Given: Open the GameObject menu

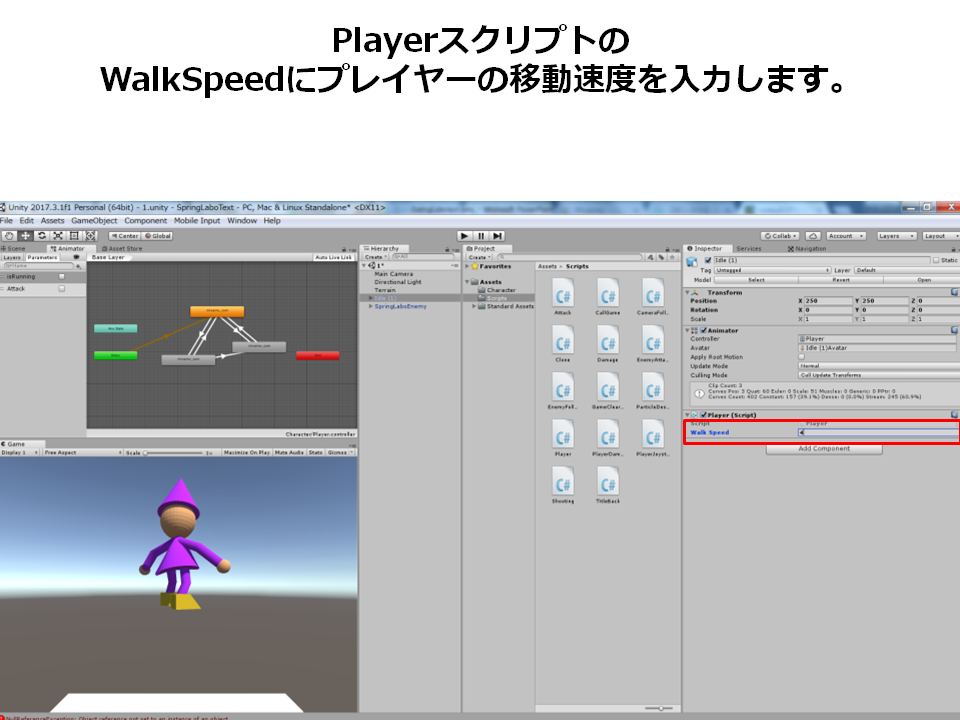Looking at the screenshot, I should pyautogui.click(x=94, y=221).
